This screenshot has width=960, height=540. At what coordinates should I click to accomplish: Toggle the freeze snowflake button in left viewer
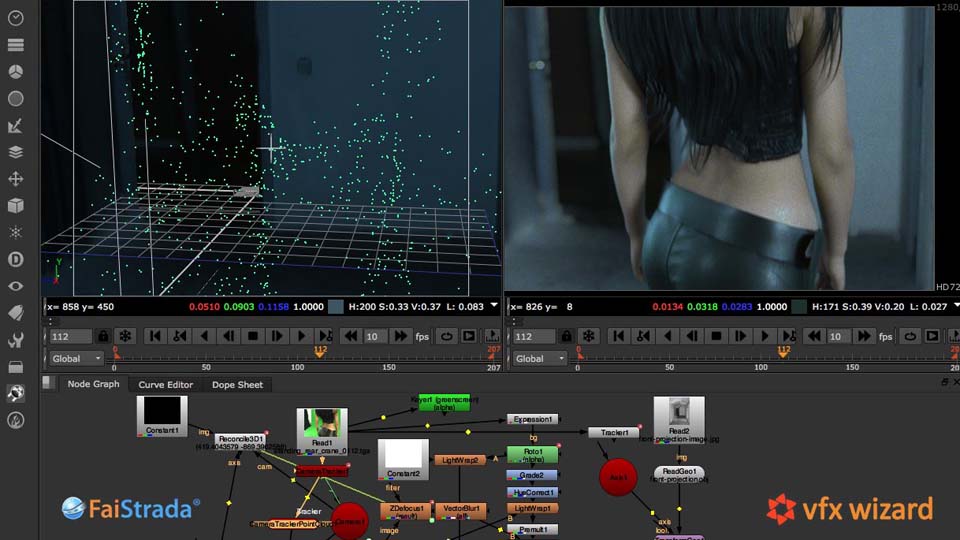point(125,336)
